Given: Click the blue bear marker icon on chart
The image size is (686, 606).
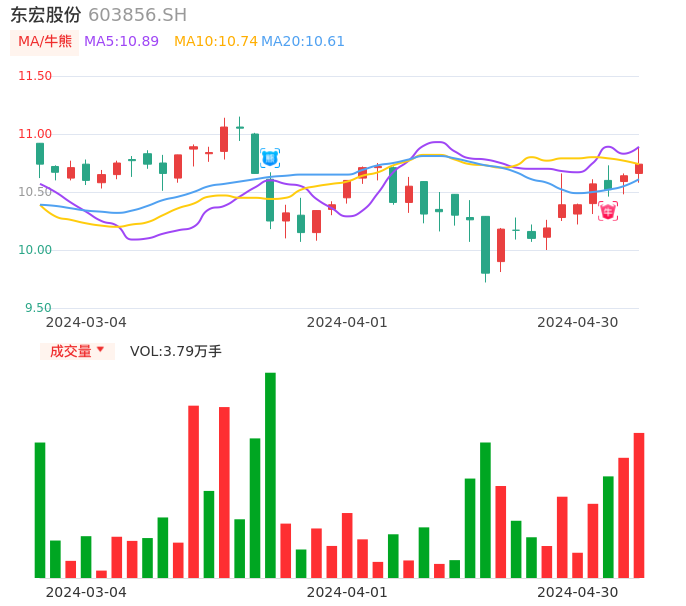Looking at the screenshot, I should [x=269, y=158].
